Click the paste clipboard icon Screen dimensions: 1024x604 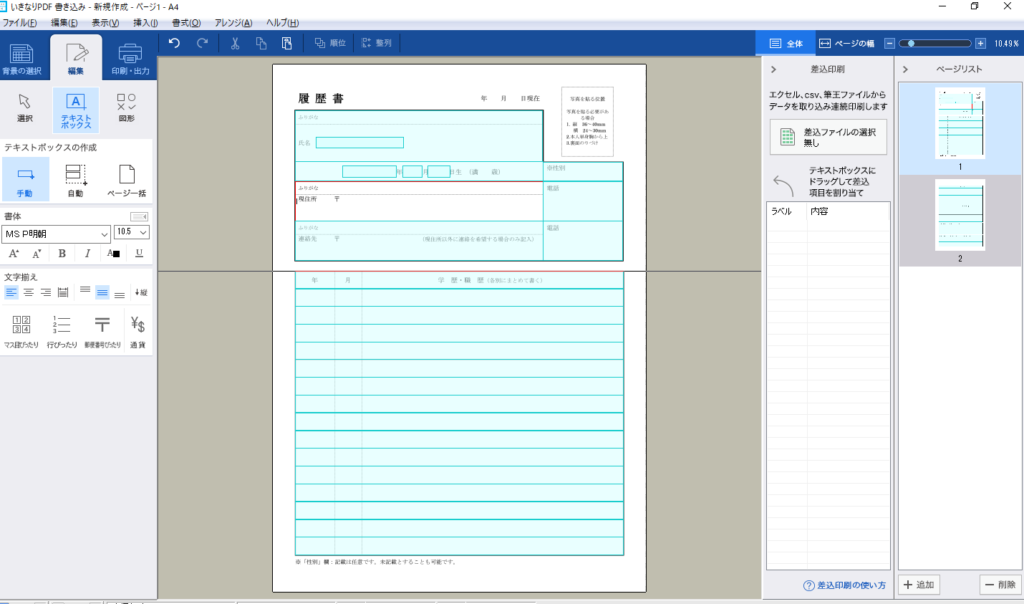click(x=286, y=43)
